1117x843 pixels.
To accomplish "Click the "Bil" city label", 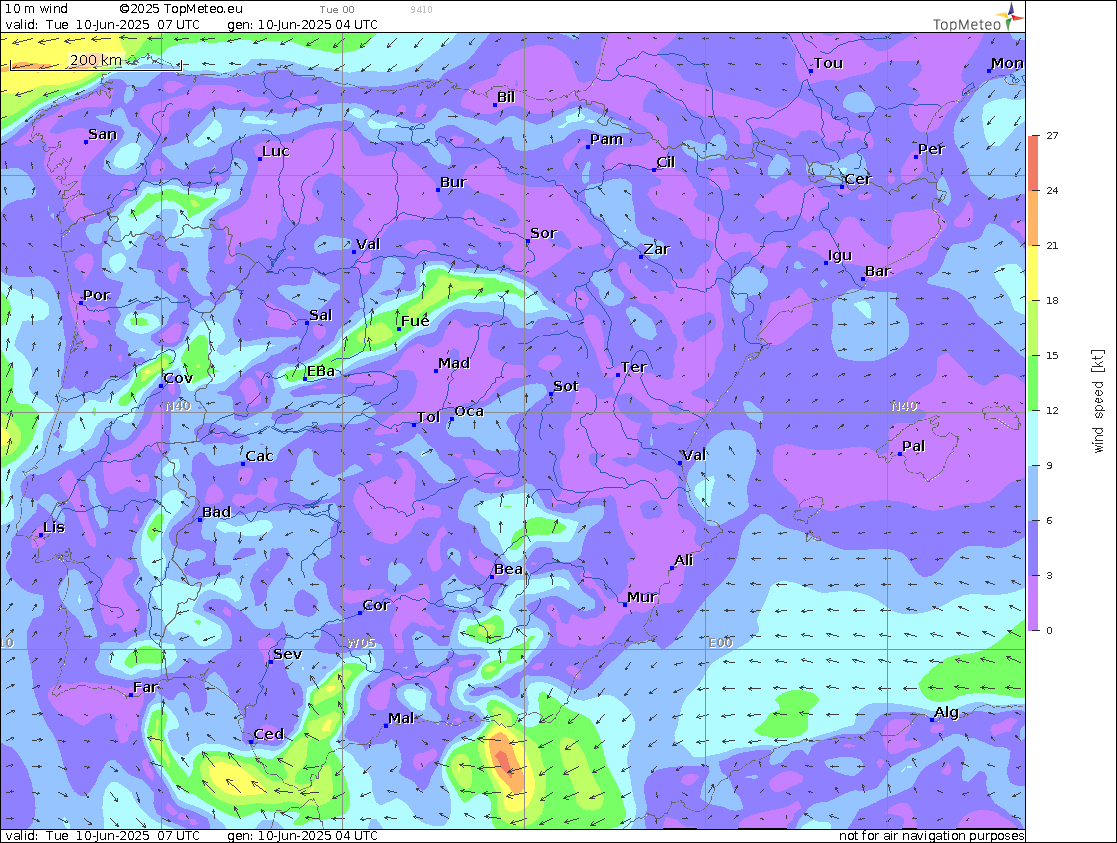I will pyautogui.click(x=505, y=97).
